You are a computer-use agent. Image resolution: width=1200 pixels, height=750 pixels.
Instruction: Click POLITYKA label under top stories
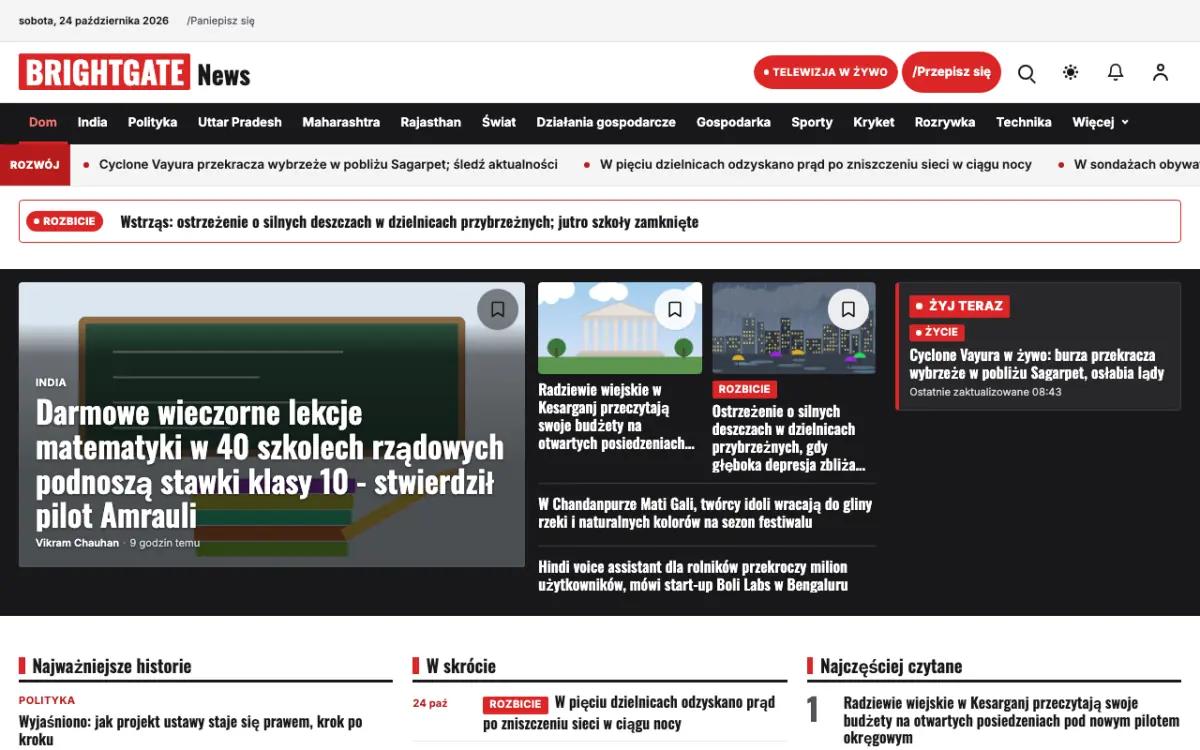click(46, 700)
